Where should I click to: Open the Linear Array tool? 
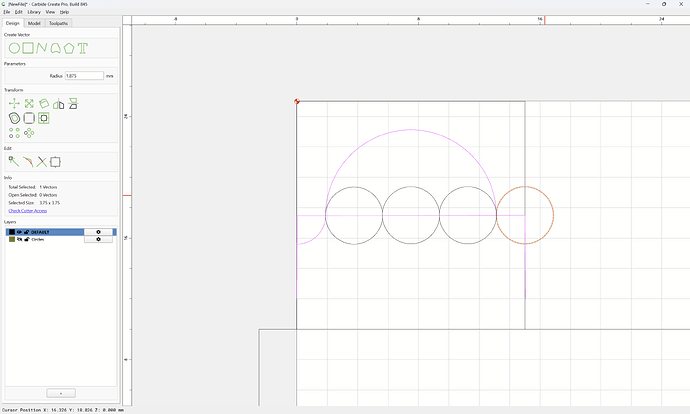click(14, 133)
